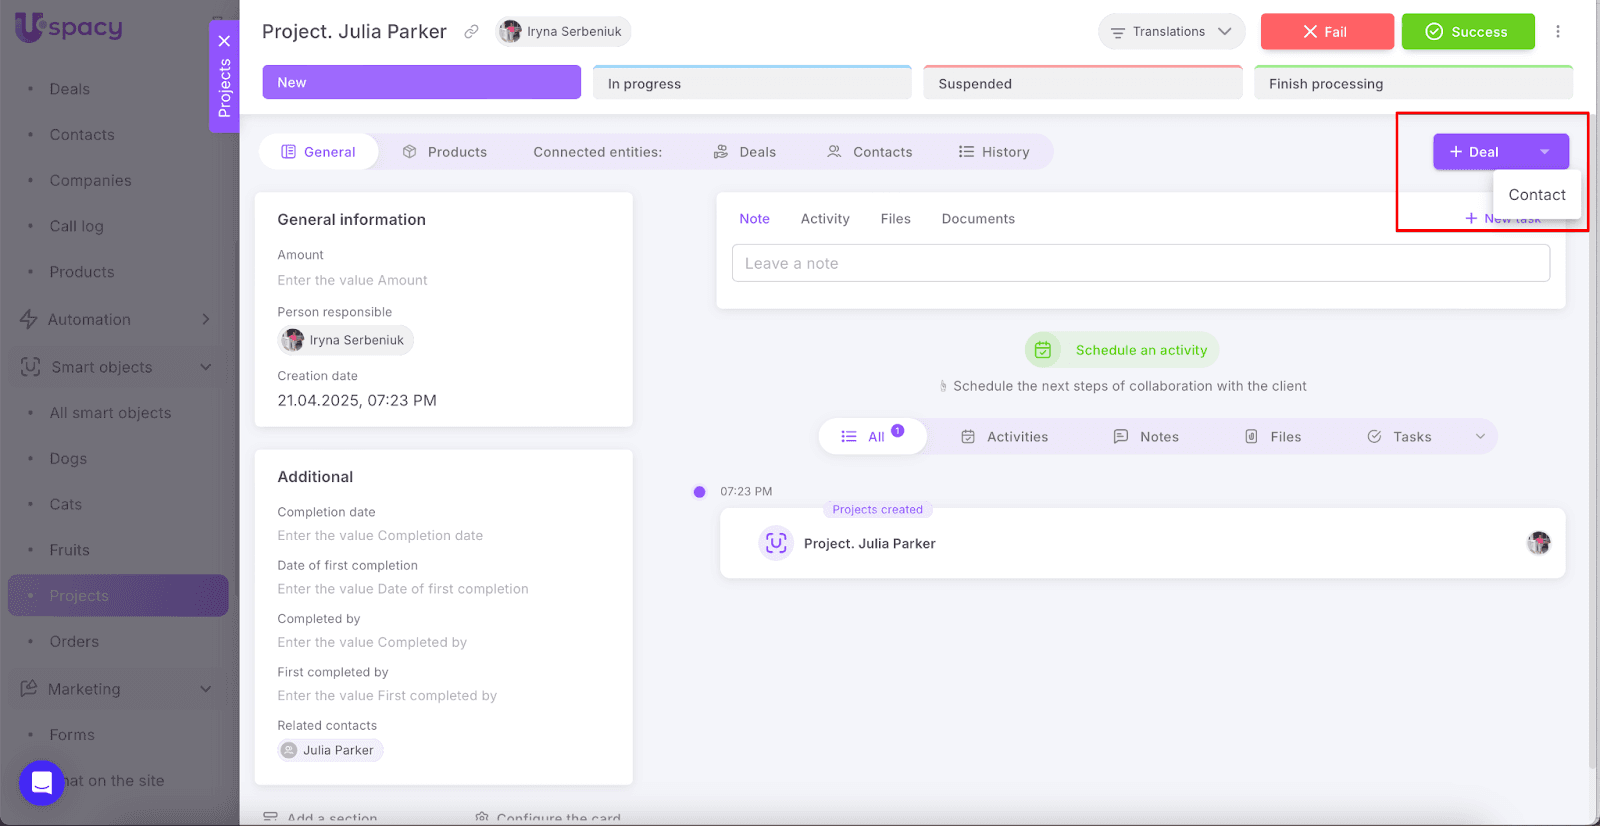
Task: Switch to the Products tab
Action: tap(445, 152)
